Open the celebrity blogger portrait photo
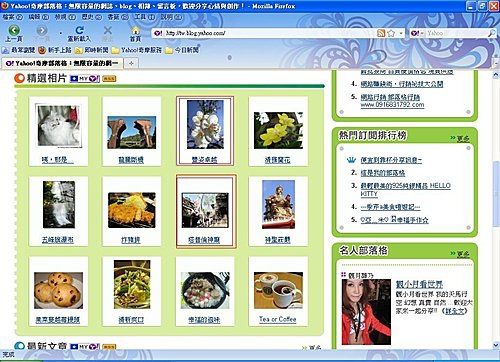The height and width of the screenshot is (362, 500). click(366, 312)
